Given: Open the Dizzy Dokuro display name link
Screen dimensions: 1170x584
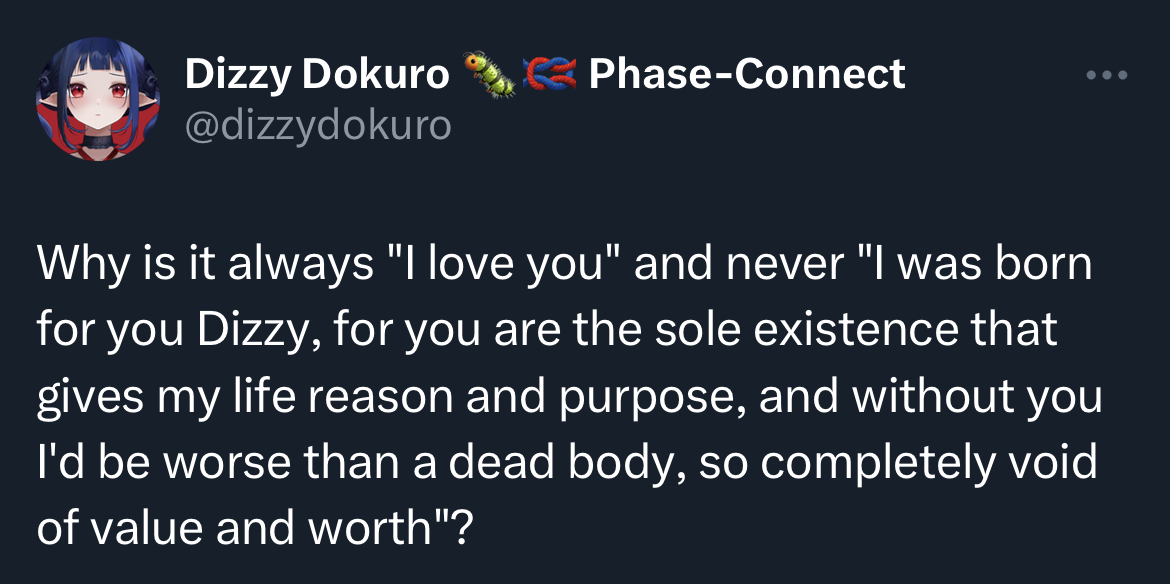Looking at the screenshot, I should click(317, 74).
